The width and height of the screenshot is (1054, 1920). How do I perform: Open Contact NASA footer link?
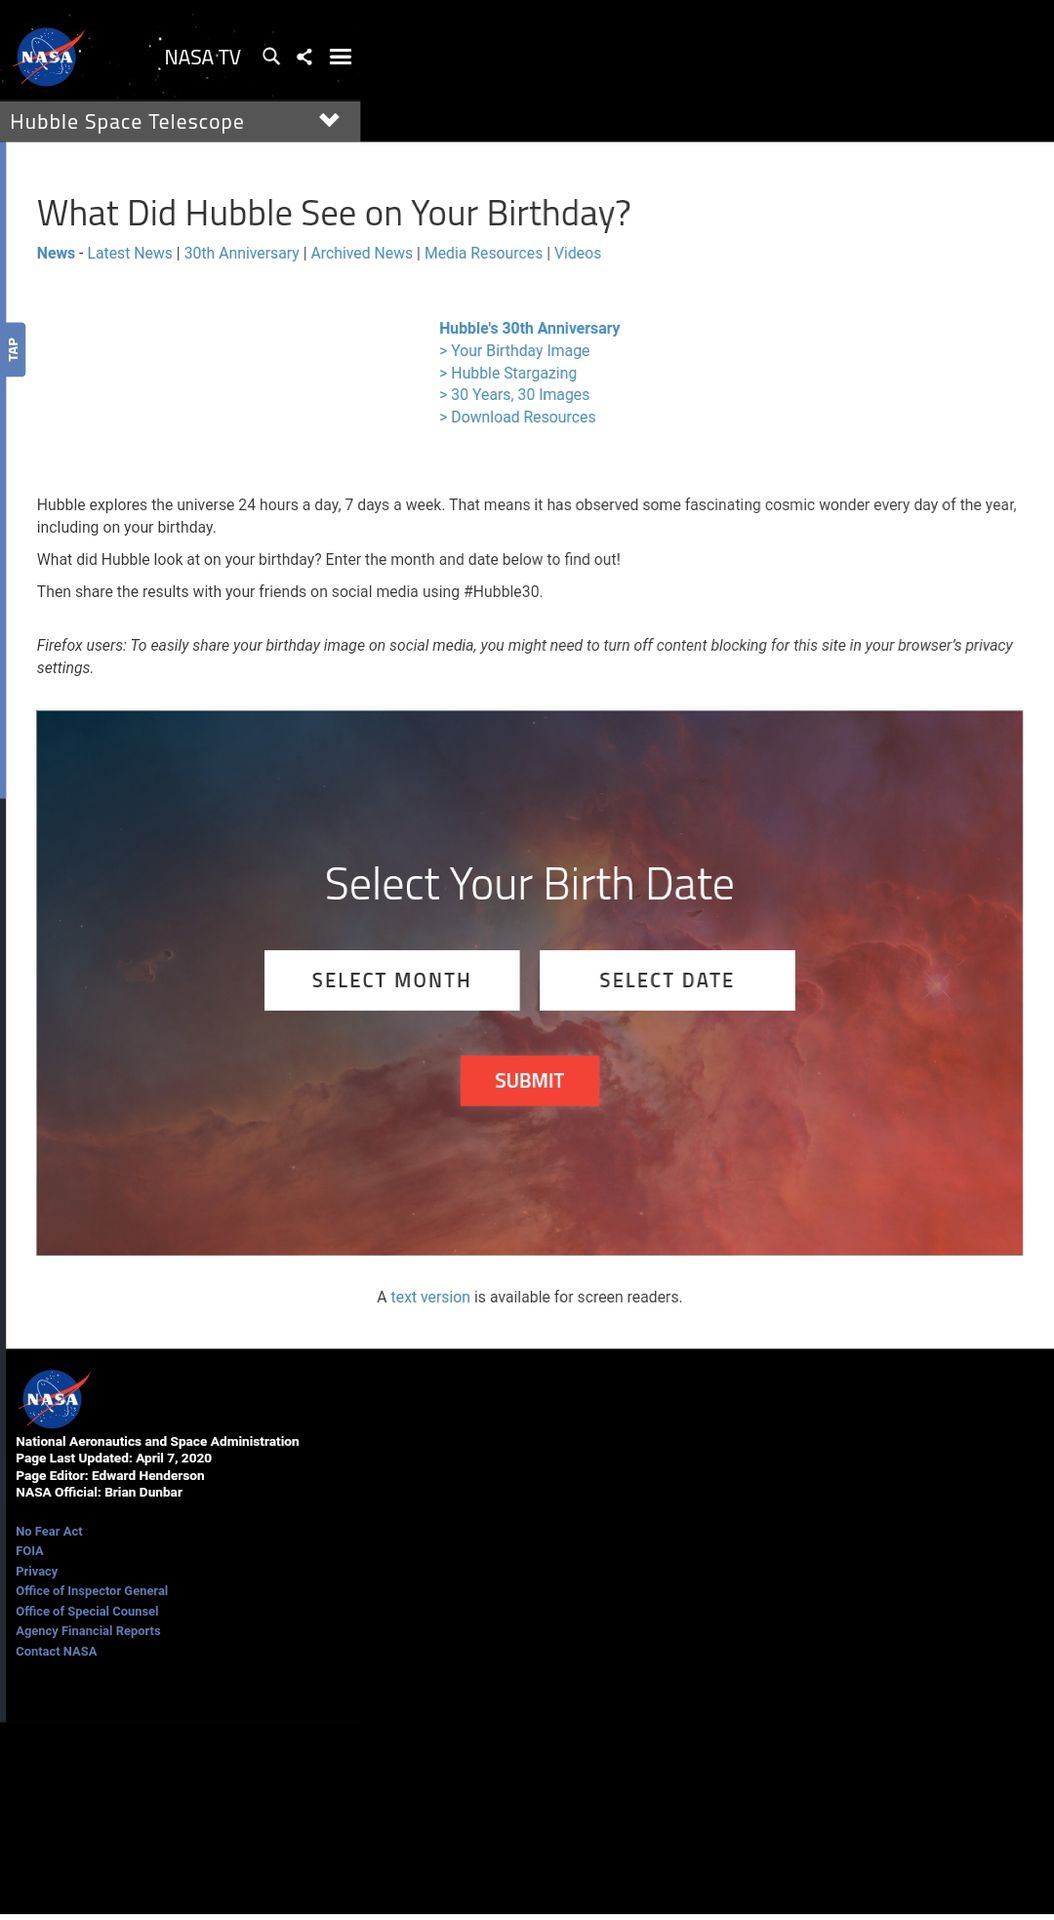(56, 1651)
